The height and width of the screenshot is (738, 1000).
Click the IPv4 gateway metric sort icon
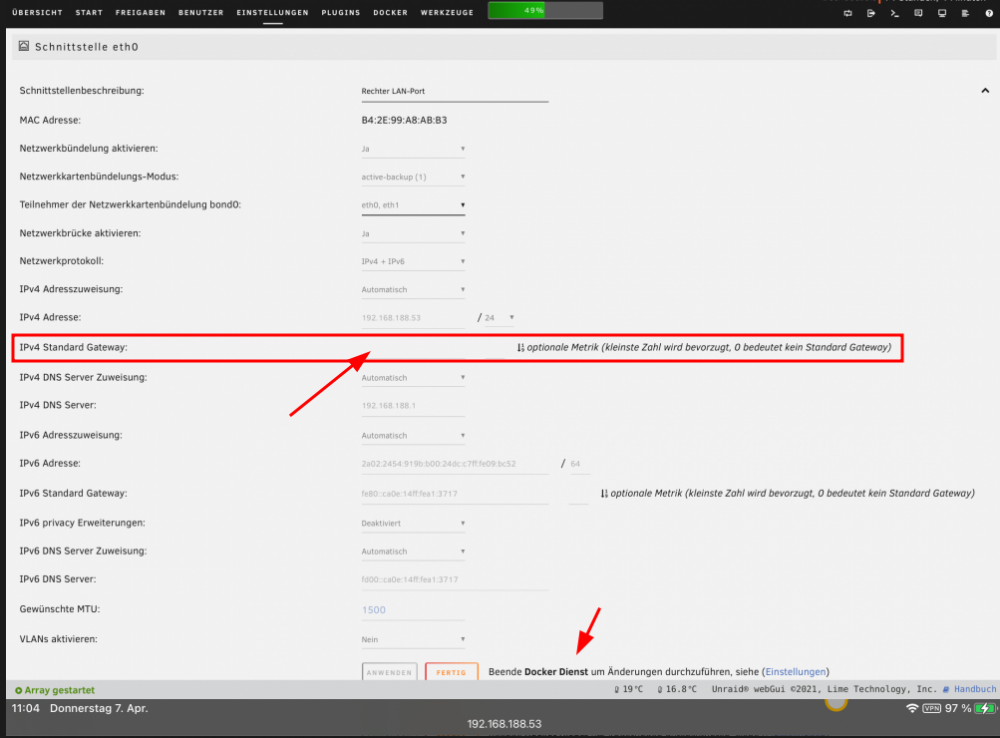click(x=520, y=348)
